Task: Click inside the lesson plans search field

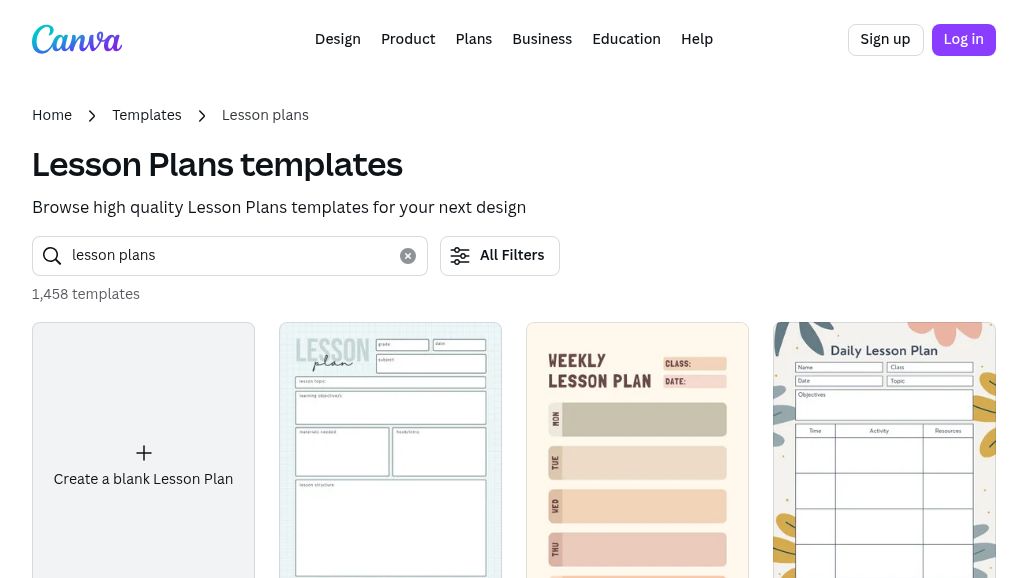Action: pos(229,256)
